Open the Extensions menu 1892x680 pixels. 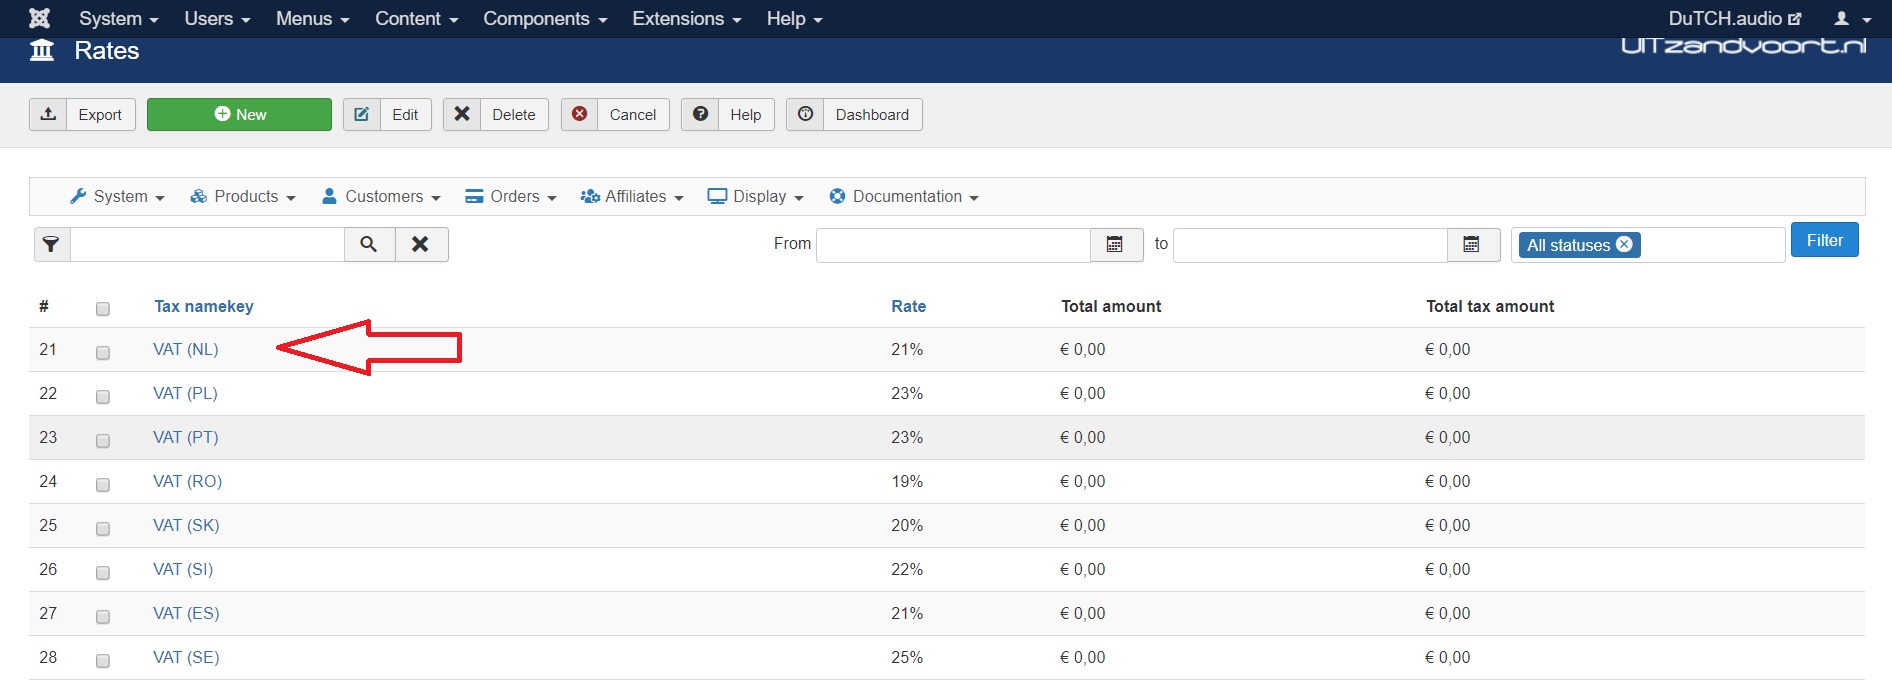pyautogui.click(x=686, y=18)
